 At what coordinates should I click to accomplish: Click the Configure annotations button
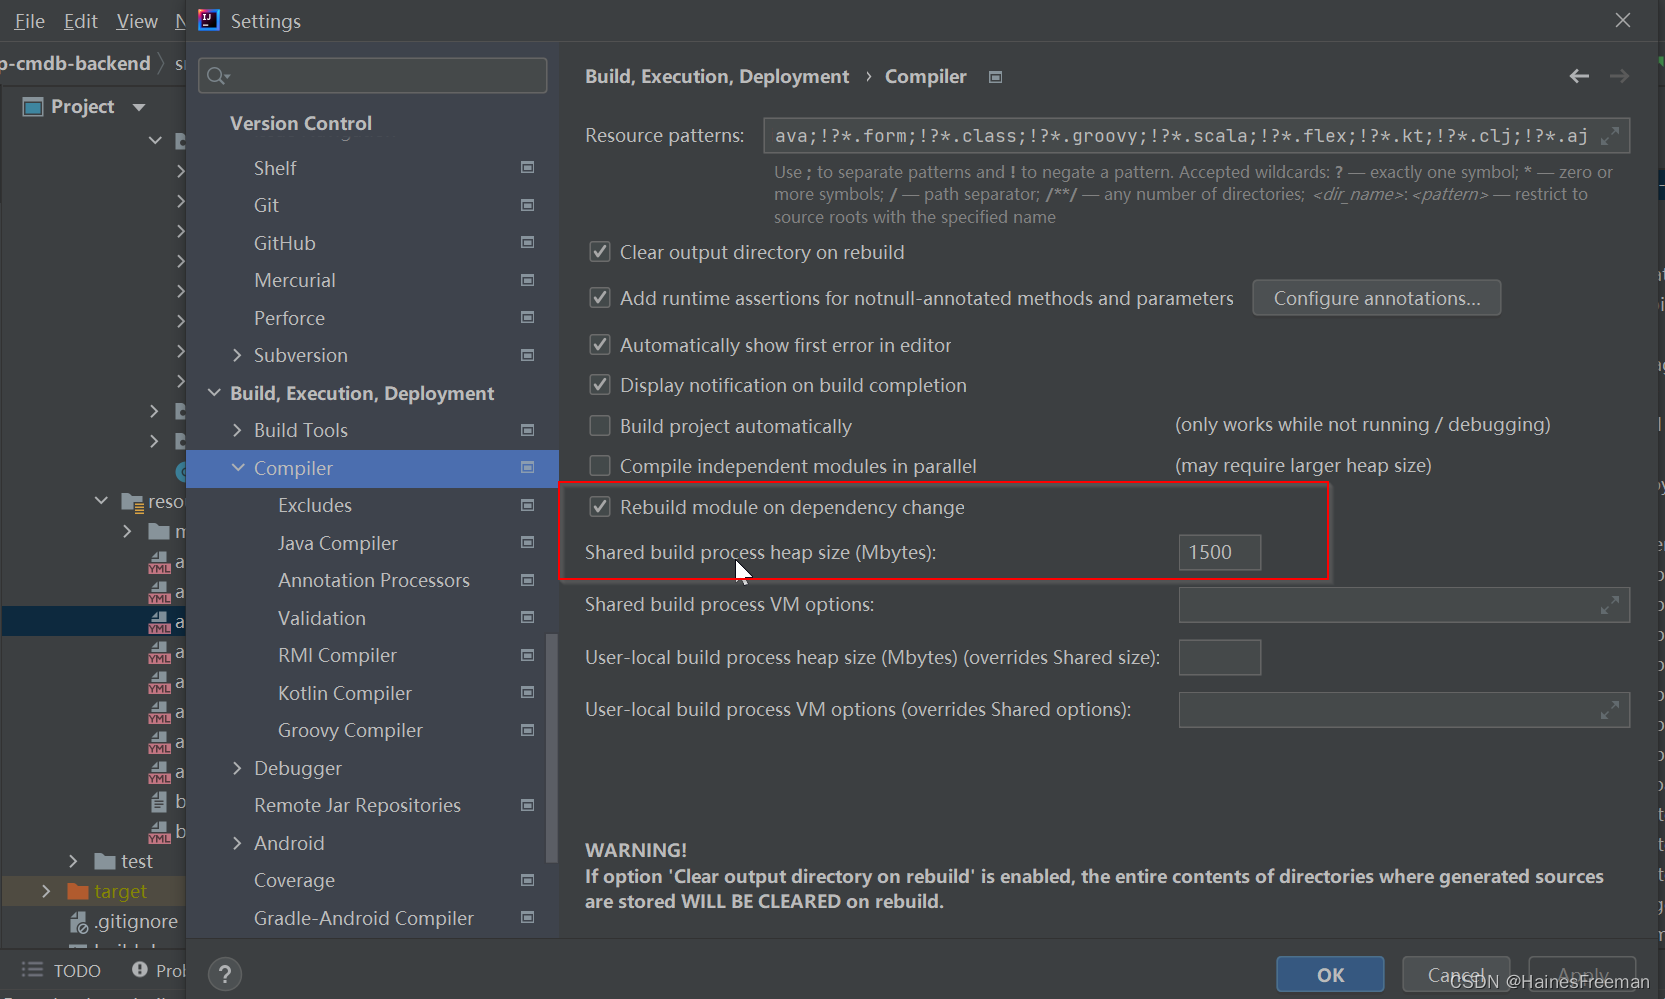click(1376, 298)
